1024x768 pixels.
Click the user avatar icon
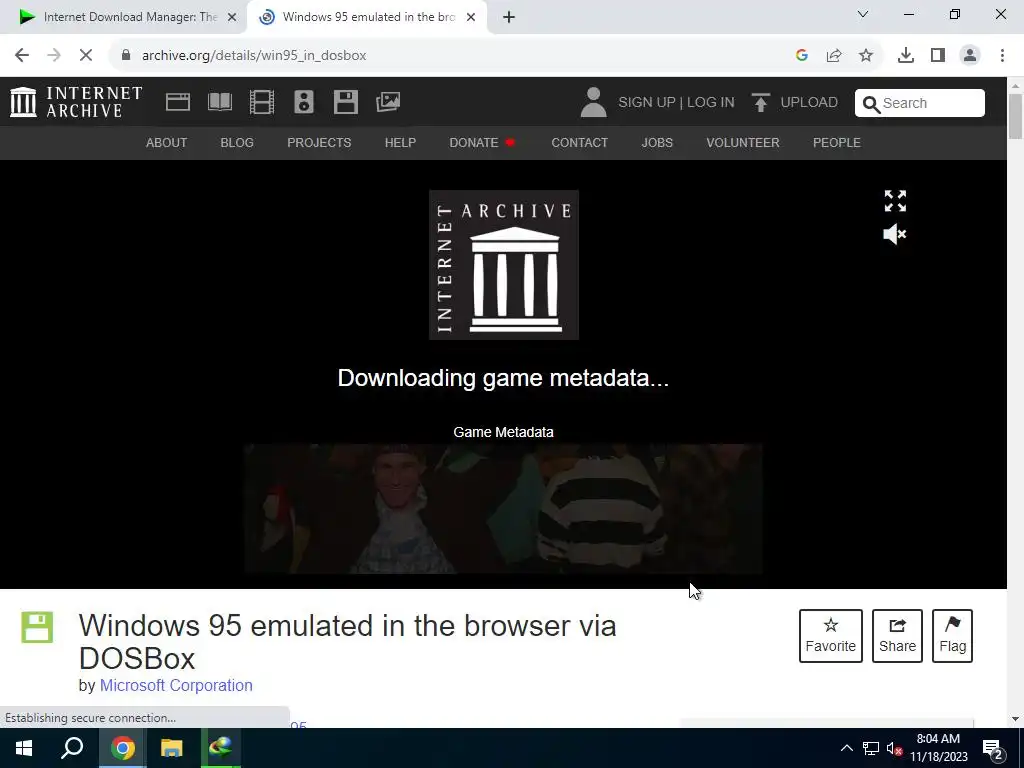coord(594,103)
